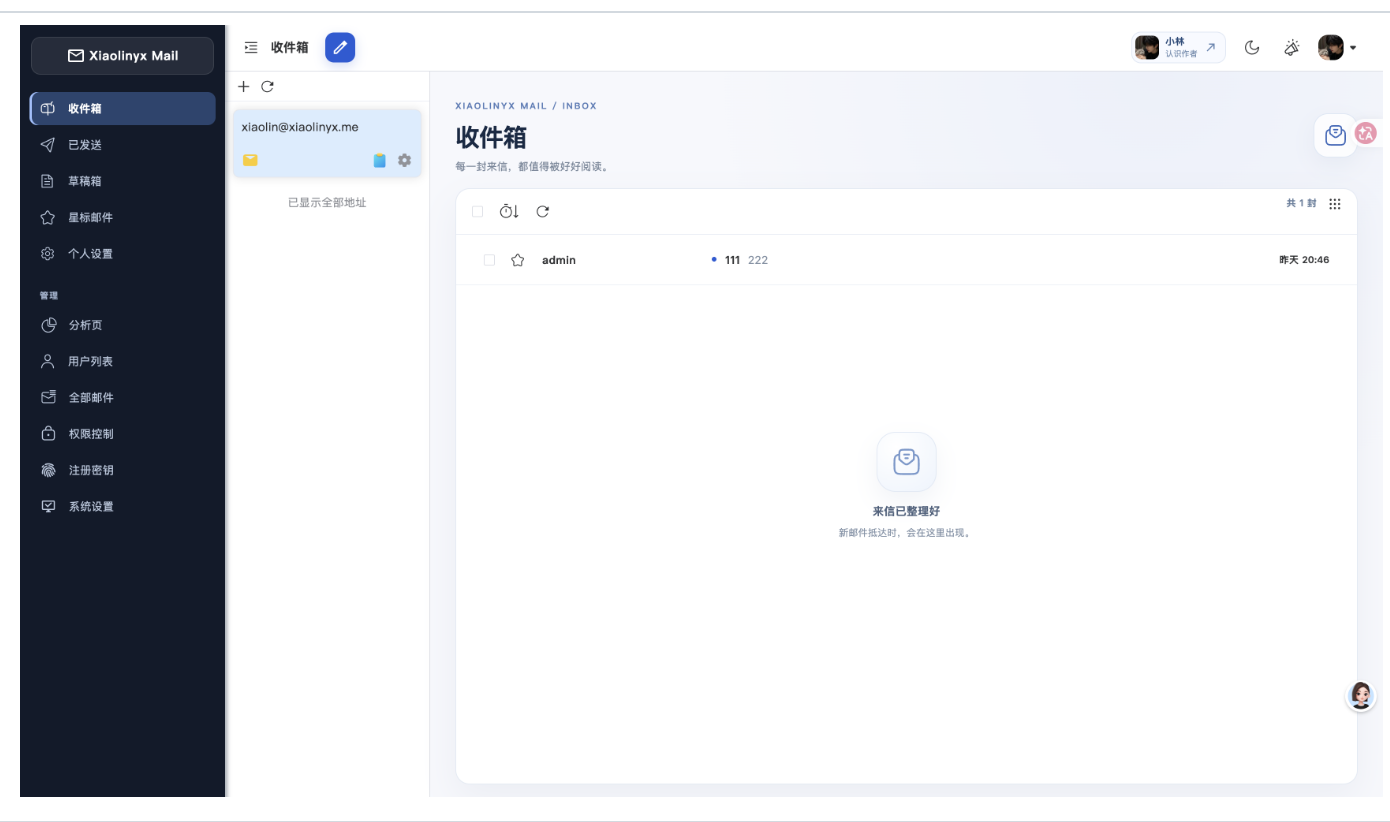Click the Xiaolinyx Mail logo button
This screenshot has height=822, width=1390.
123,56
